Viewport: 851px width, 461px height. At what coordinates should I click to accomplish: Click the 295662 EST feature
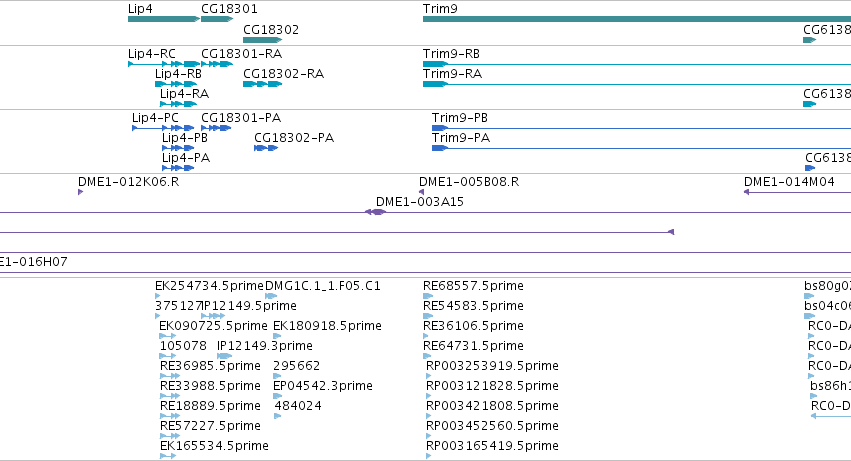coord(277,376)
